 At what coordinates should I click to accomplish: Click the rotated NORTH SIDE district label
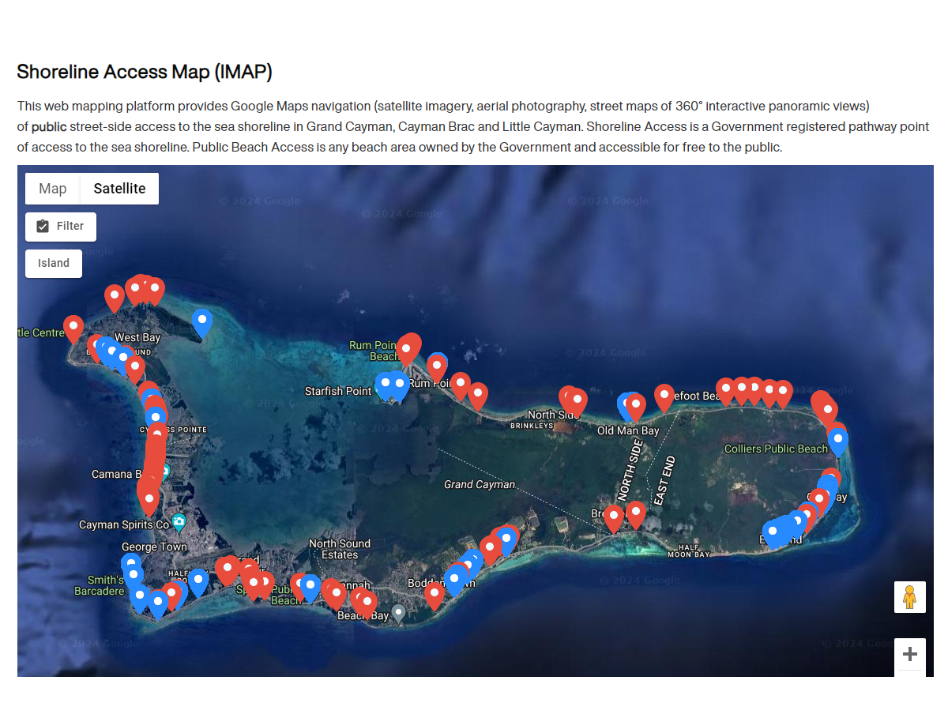[x=630, y=470]
